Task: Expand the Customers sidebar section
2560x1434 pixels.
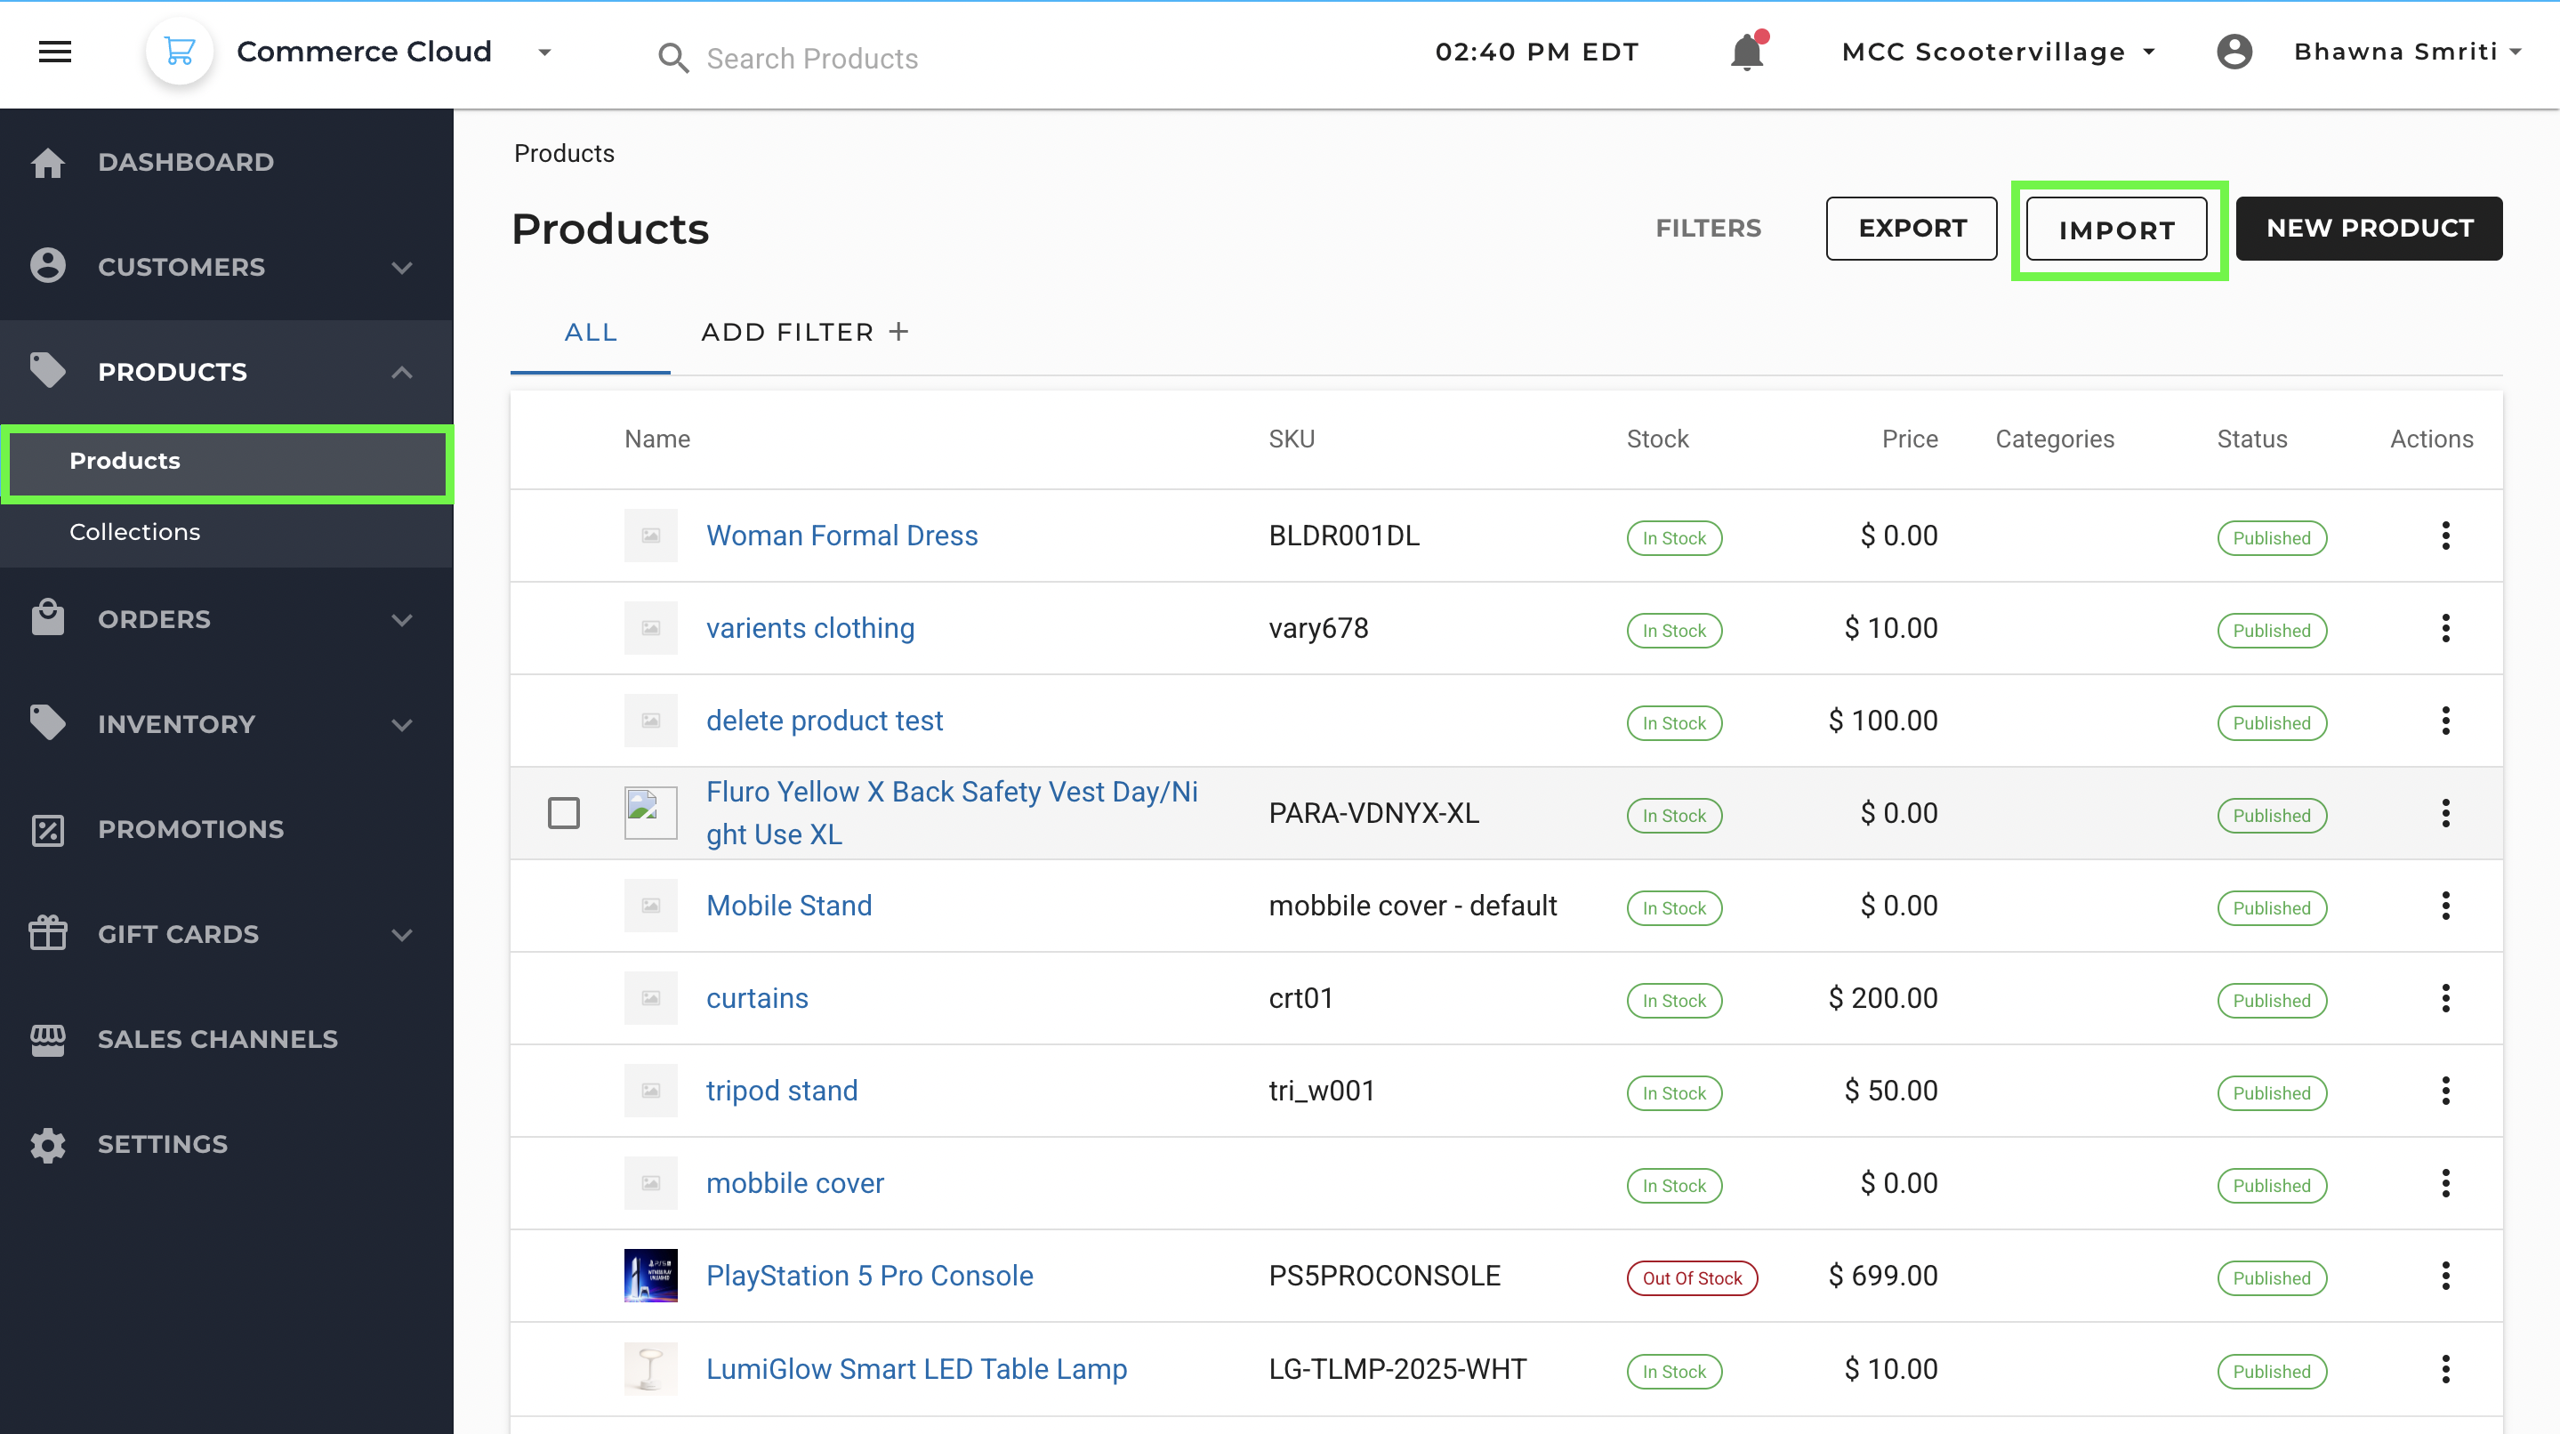Action: (x=402, y=267)
